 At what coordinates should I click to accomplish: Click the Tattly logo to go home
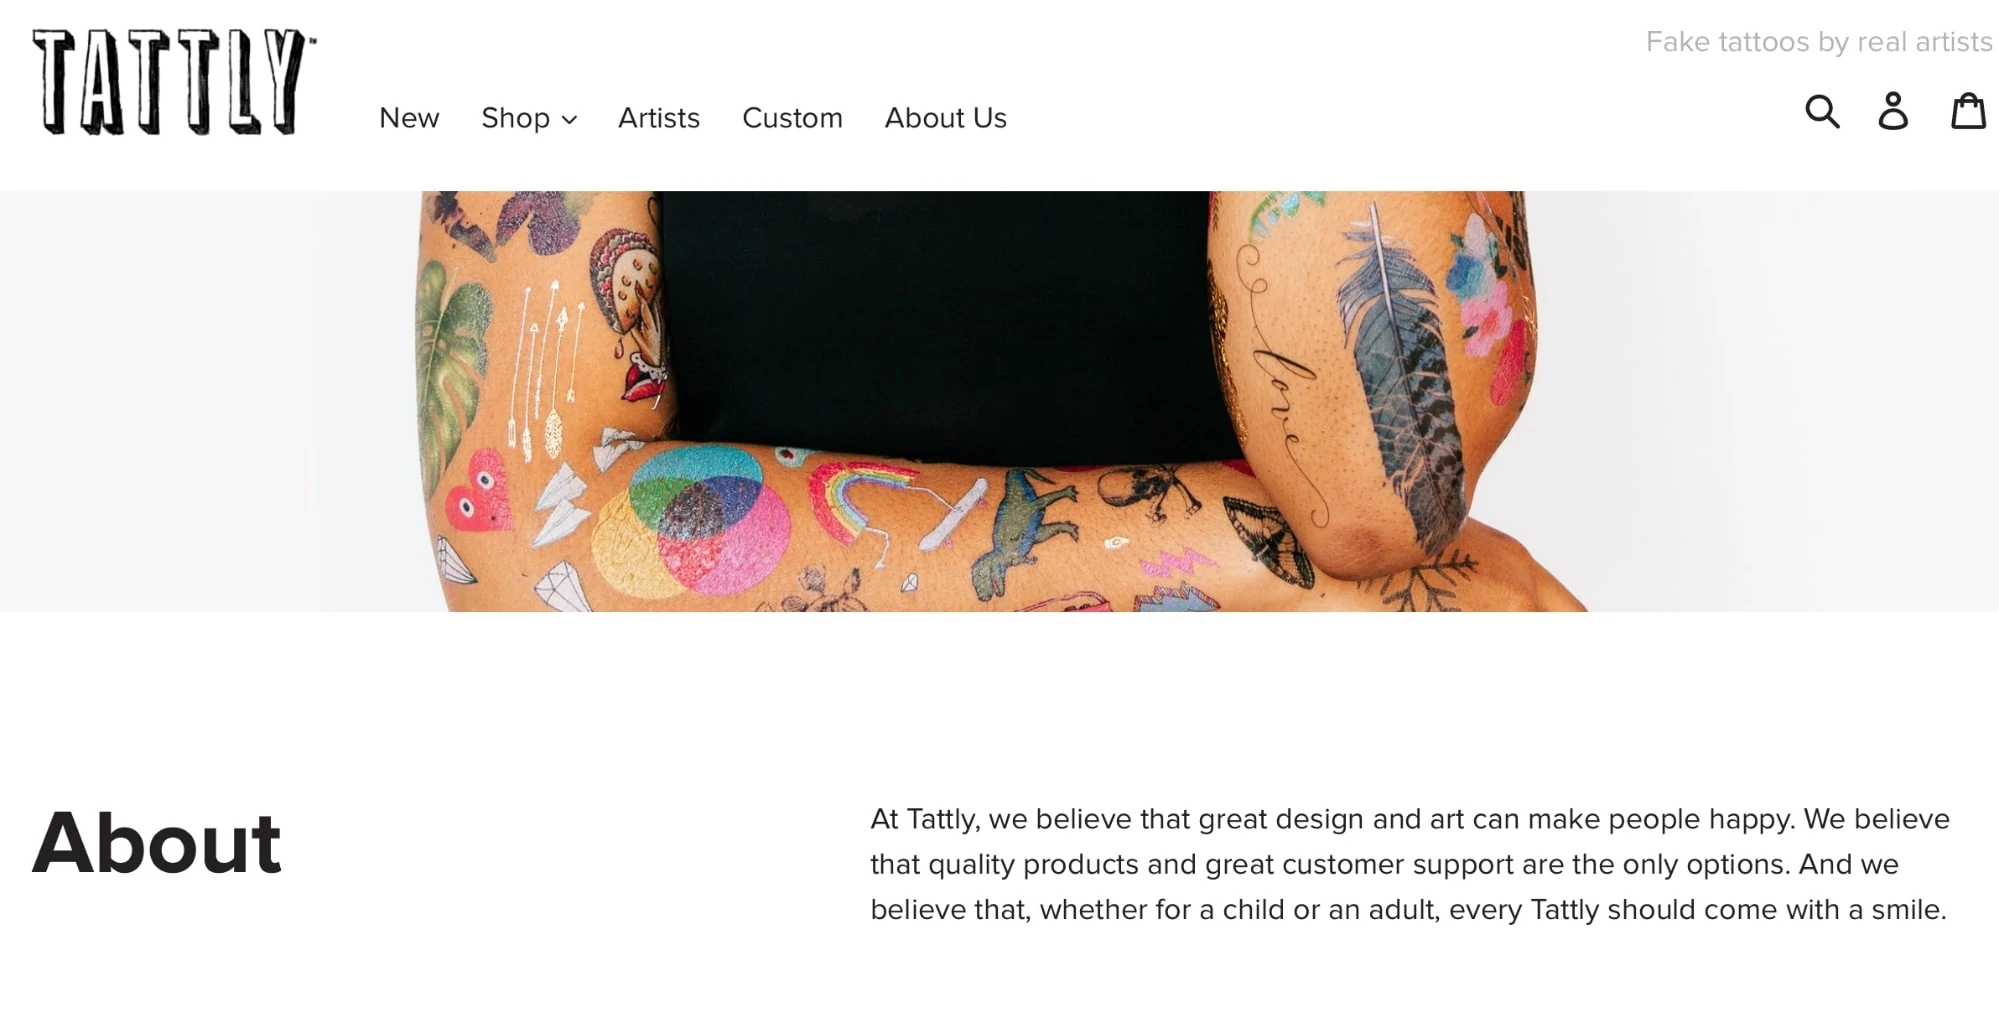coord(174,82)
